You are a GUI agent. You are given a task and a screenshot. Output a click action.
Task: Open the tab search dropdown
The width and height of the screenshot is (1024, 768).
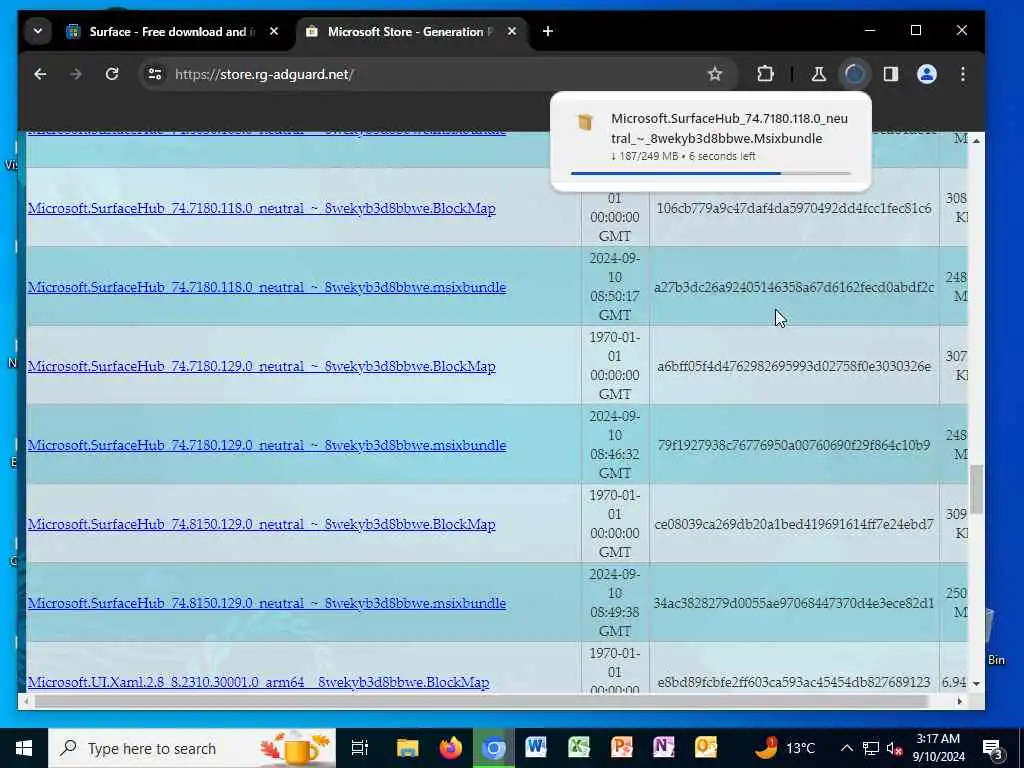pos(38,31)
